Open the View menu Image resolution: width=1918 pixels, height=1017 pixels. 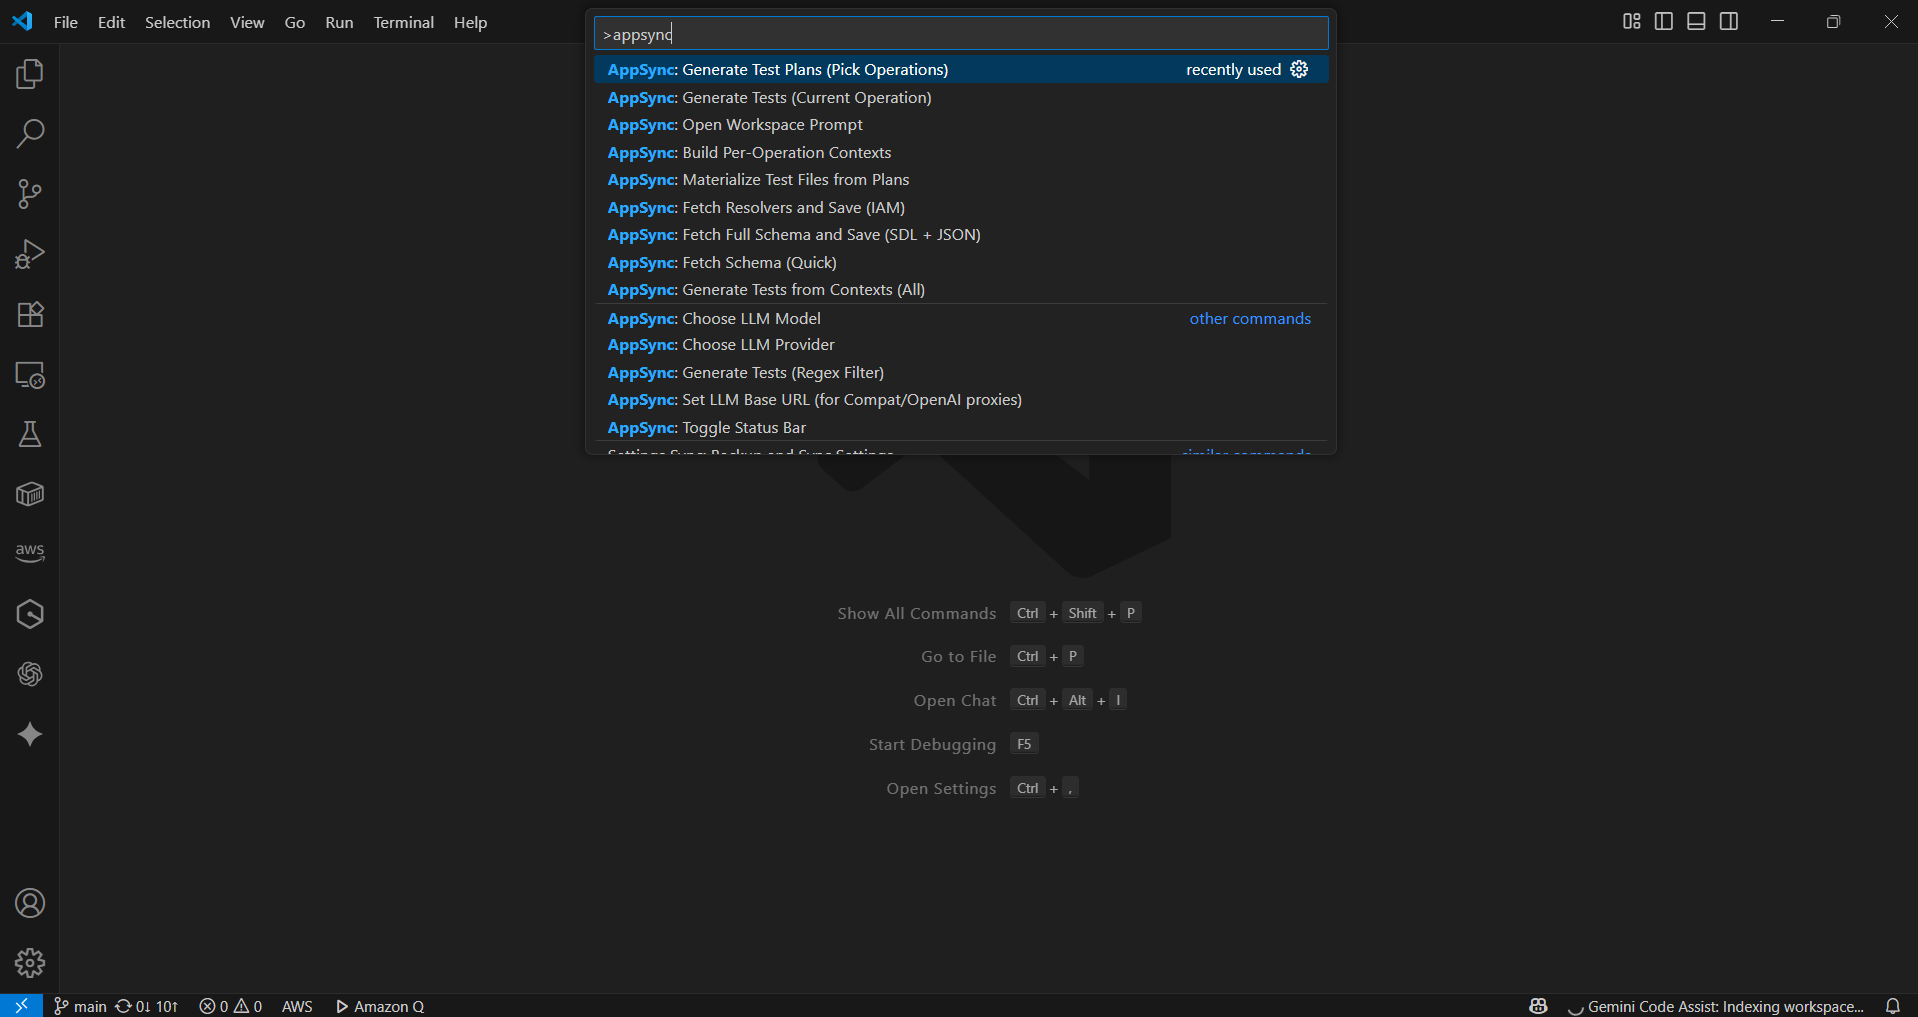point(247,22)
